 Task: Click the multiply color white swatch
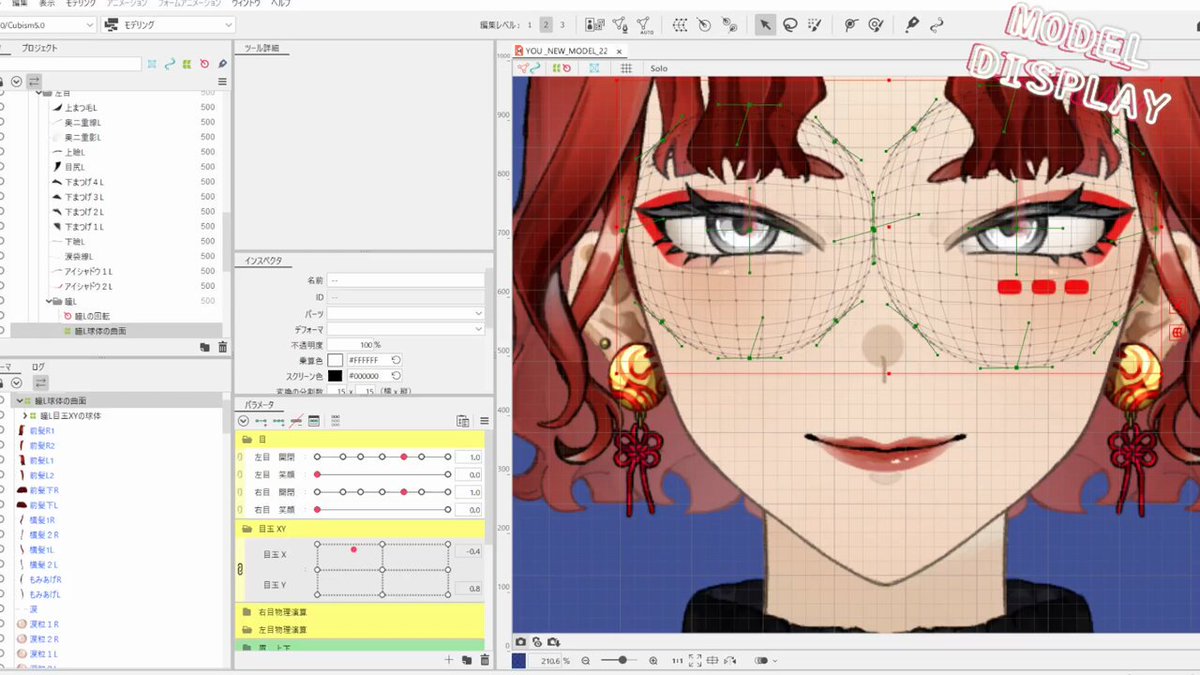click(335, 359)
